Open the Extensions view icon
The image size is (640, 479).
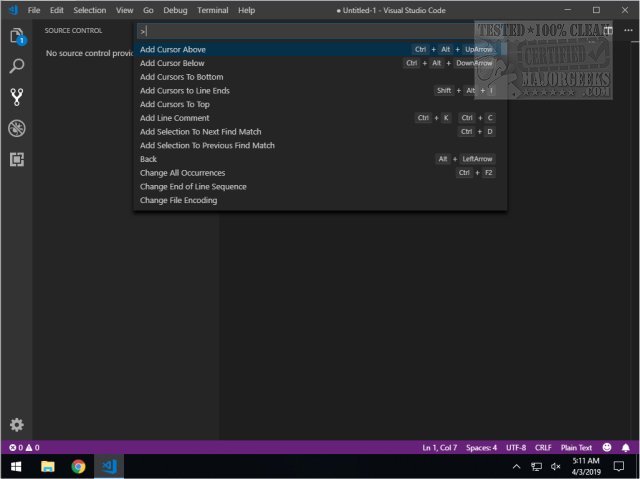[17, 159]
